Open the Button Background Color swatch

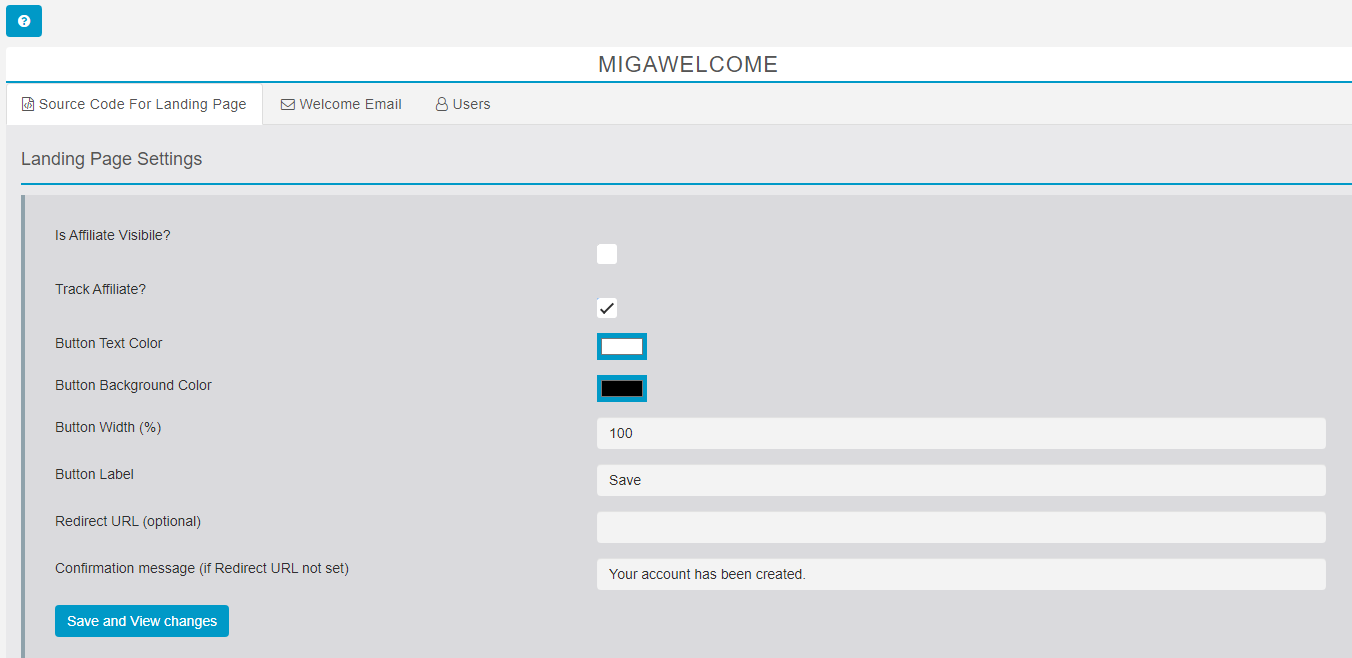click(622, 388)
